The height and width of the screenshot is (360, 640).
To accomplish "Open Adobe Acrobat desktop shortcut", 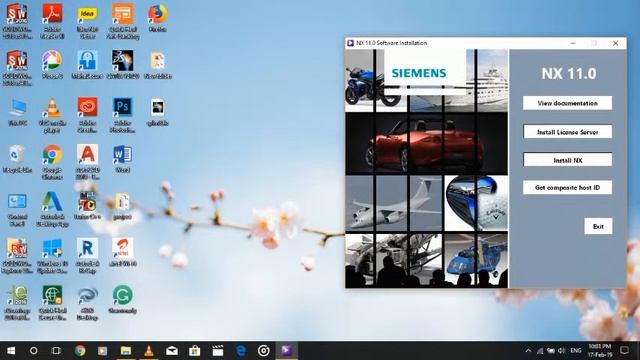I will 52,21.
